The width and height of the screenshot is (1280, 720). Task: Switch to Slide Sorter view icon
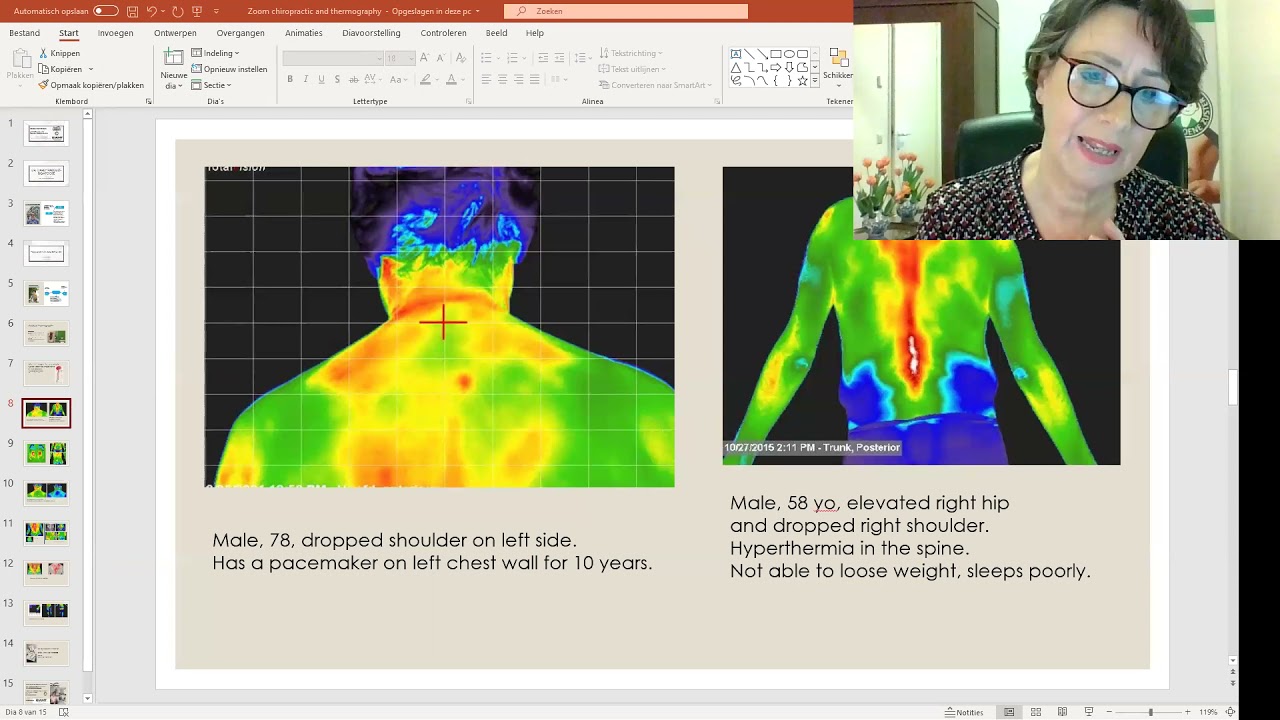pyautogui.click(x=1036, y=712)
